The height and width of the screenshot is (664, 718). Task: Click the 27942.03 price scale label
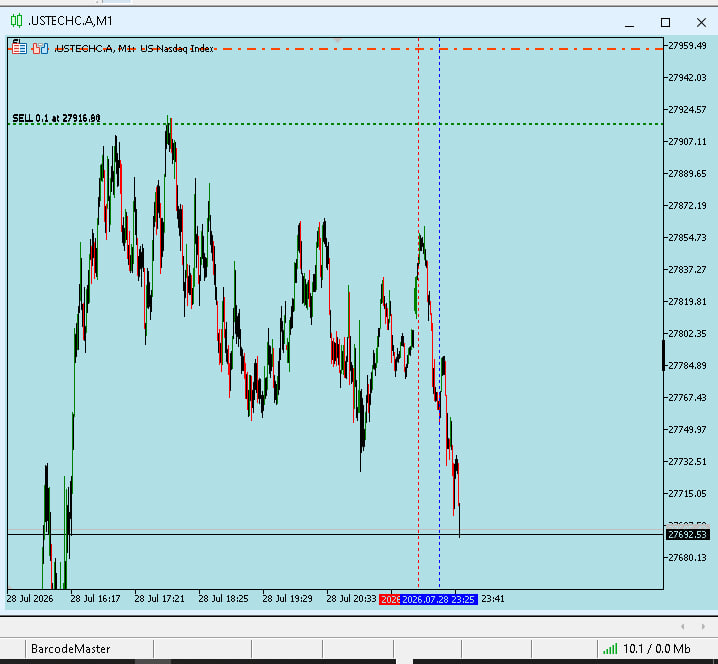coord(687,77)
